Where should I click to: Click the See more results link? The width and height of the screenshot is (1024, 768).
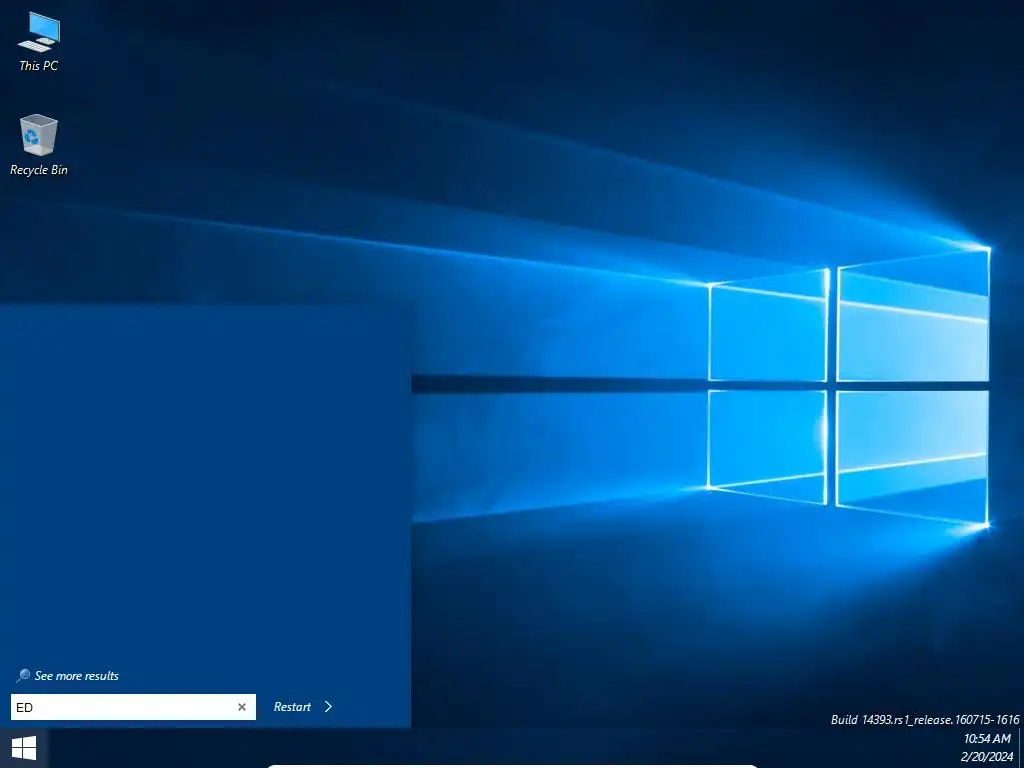click(76, 676)
